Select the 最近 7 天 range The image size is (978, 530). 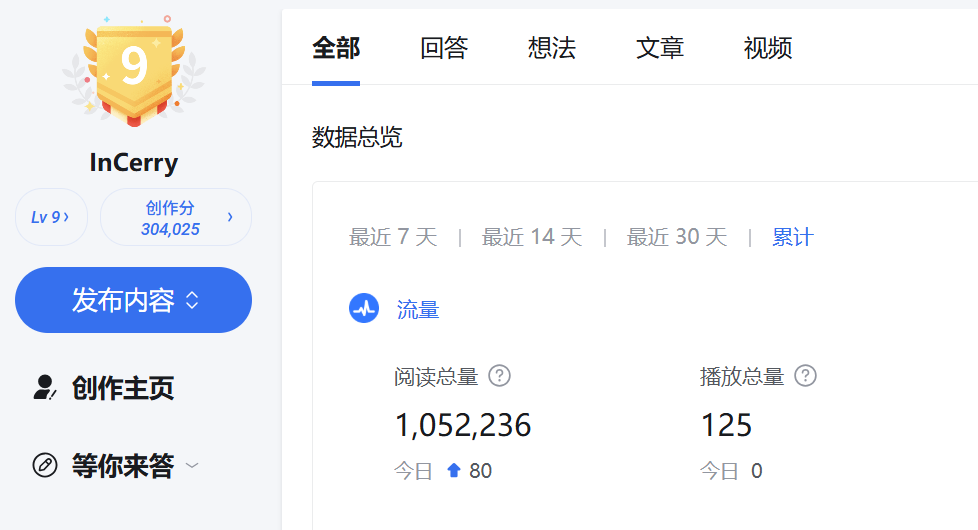click(393, 238)
